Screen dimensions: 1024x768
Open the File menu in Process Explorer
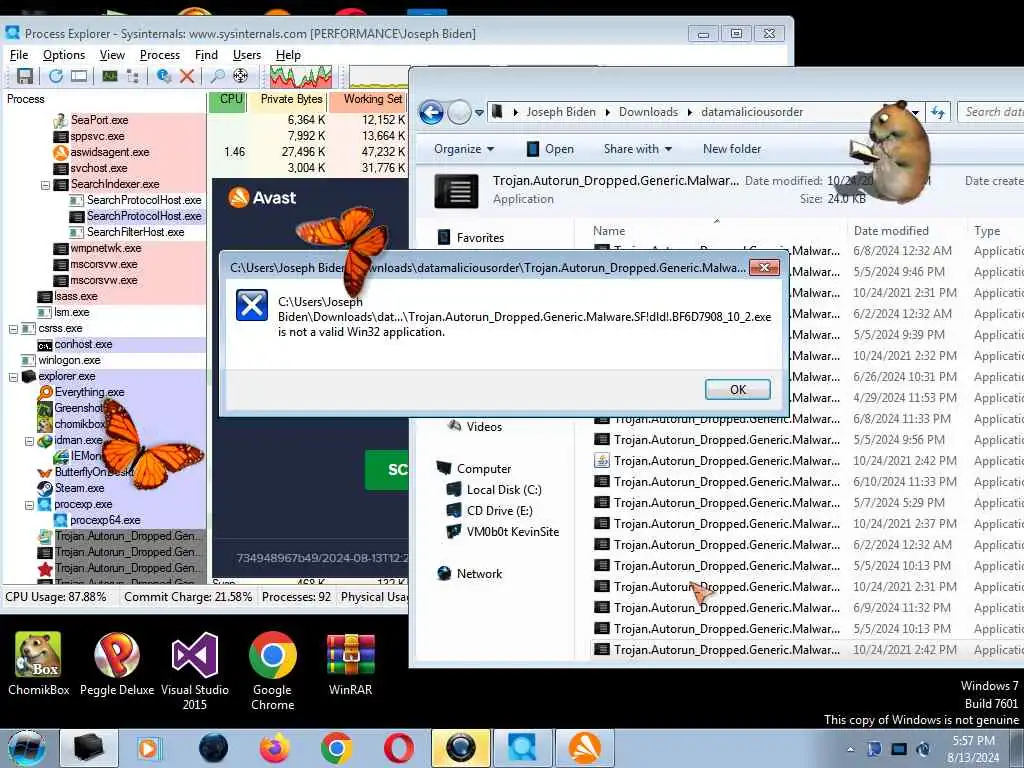pyautogui.click(x=19, y=55)
